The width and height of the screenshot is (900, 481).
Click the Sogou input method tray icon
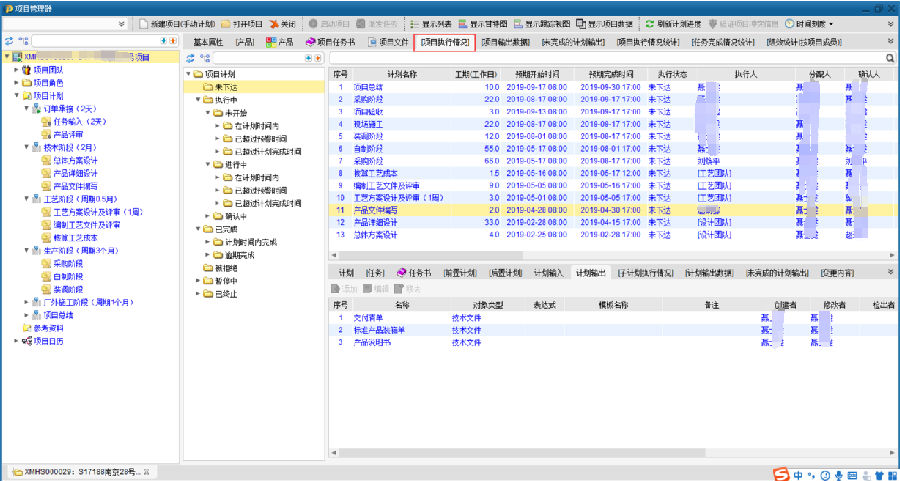(x=781, y=472)
